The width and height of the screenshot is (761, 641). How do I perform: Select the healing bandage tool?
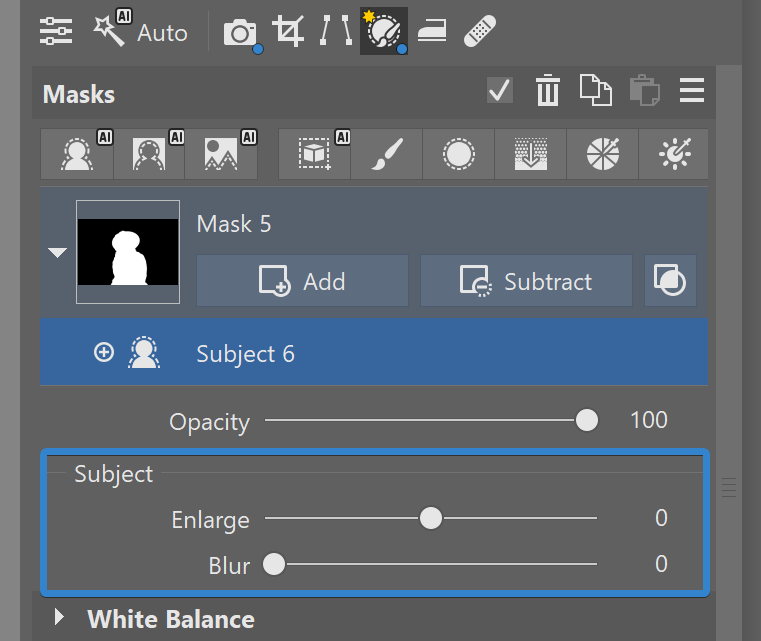(x=481, y=31)
